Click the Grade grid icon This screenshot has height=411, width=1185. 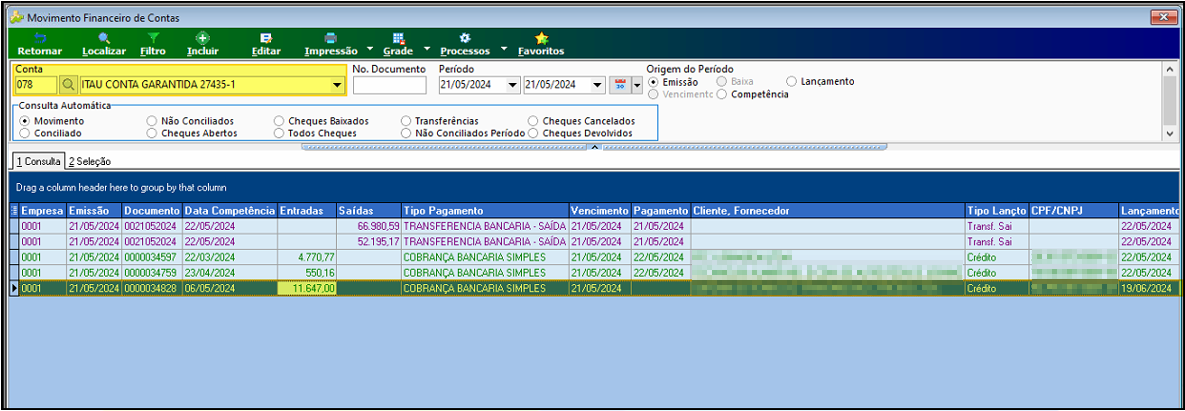[399, 38]
